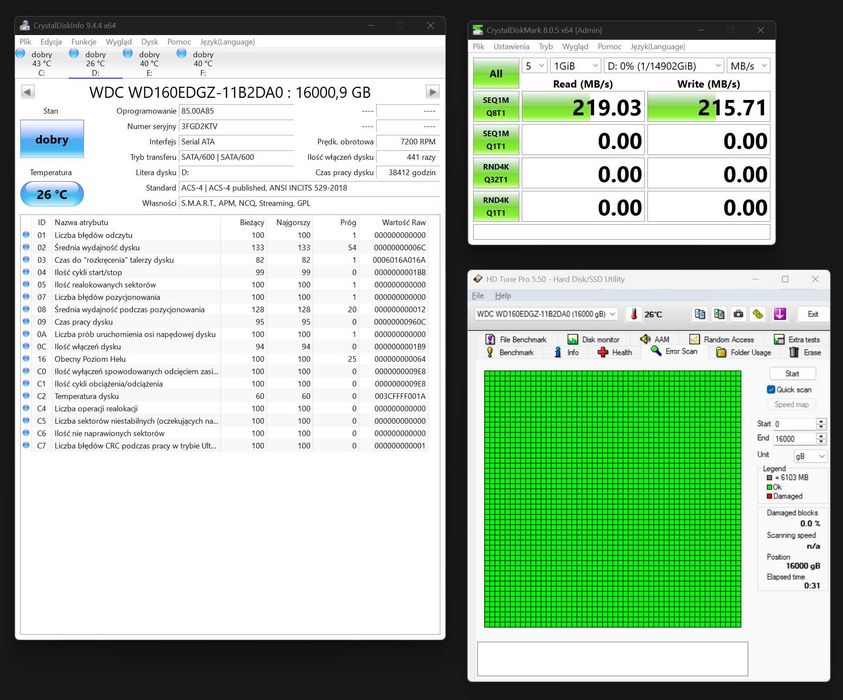
Task: Click End position input field showing 16000
Action: pos(795,439)
